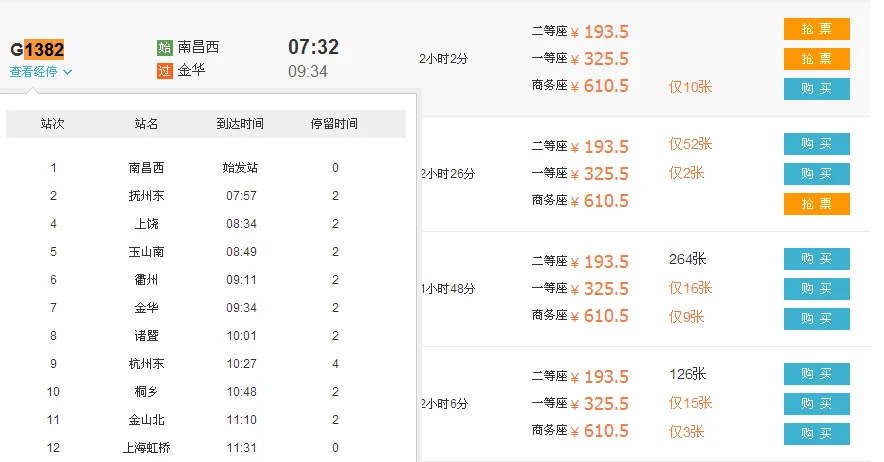Collapse the 查看经停 stops dropdown
This screenshot has width=884, height=462.
(x=41, y=72)
